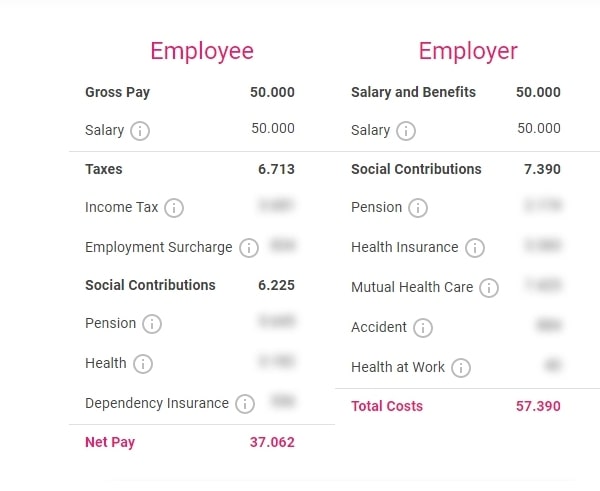The width and height of the screenshot is (600, 491).
Task: Click the Taxes total 6.713
Action: click(x=276, y=169)
